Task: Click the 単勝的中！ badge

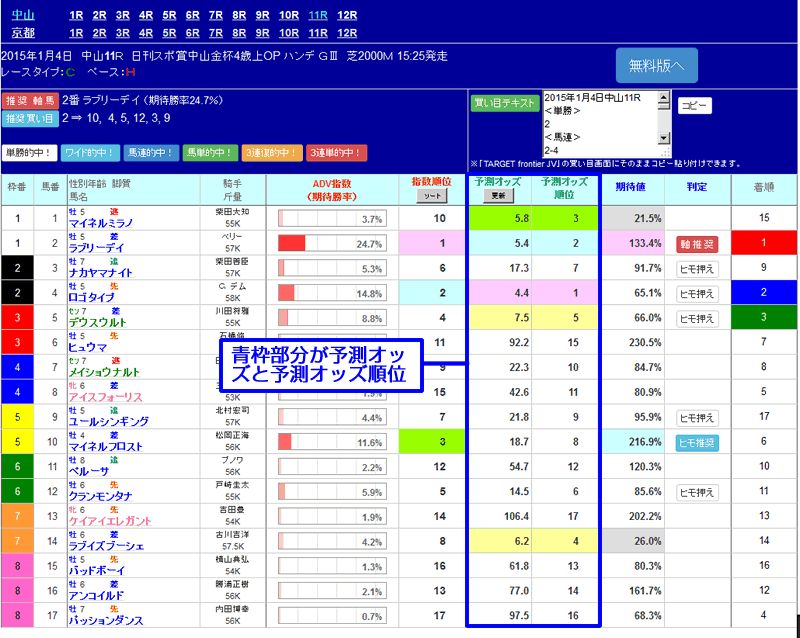Action: click(x=30, y=153)
